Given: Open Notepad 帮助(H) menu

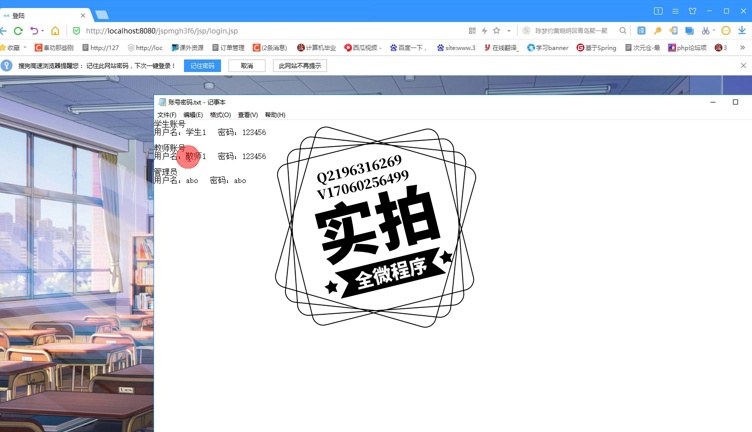Looking at the screenshot, I should pos(275,115).
